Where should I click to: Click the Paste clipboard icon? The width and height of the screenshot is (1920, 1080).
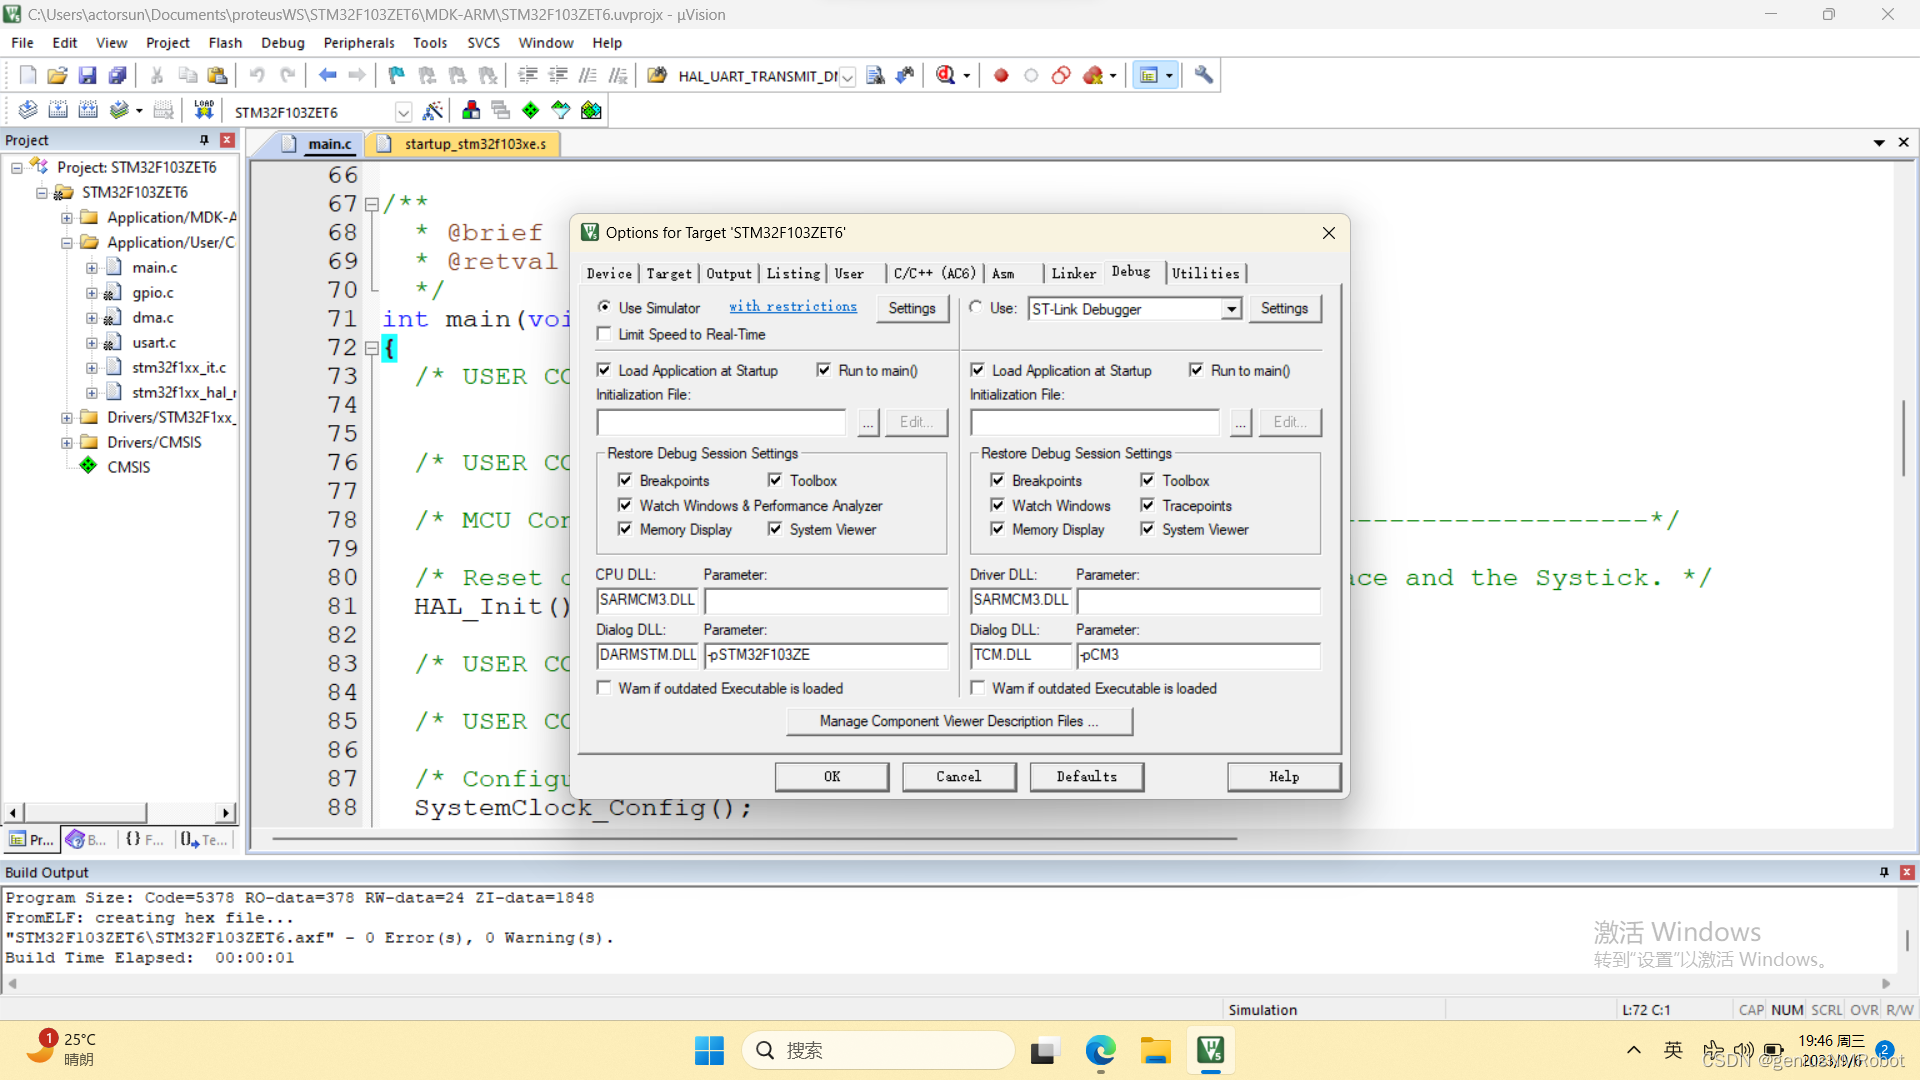pos(217,75)
